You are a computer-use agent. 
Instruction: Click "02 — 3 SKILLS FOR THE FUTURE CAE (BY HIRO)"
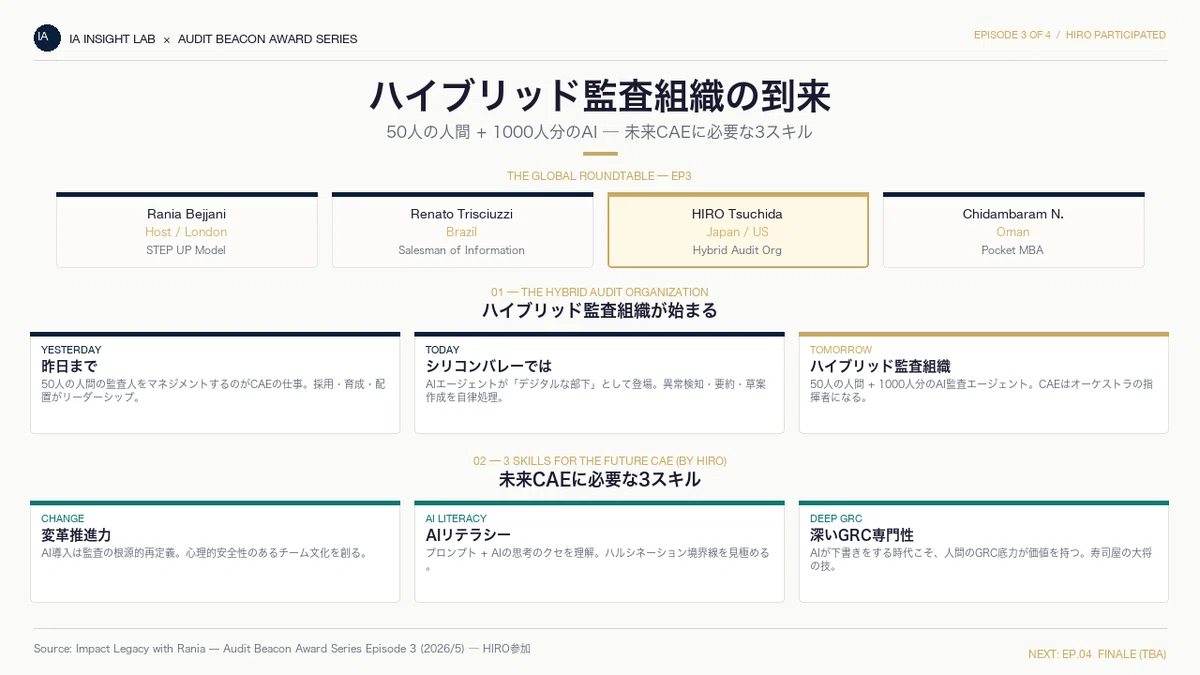pyautogui.click(x=600, y=461)
